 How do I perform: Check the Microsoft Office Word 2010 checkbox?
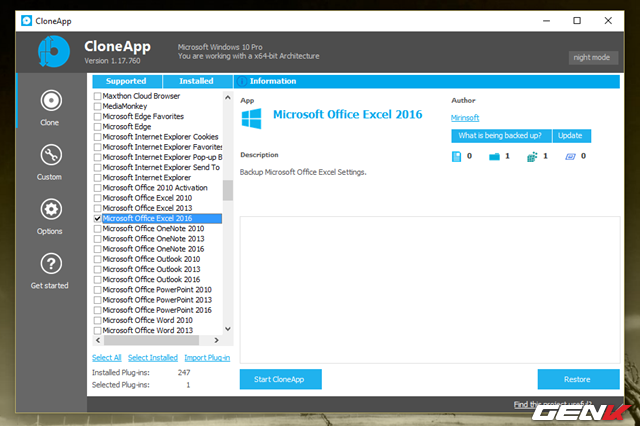tap(98, 321)
